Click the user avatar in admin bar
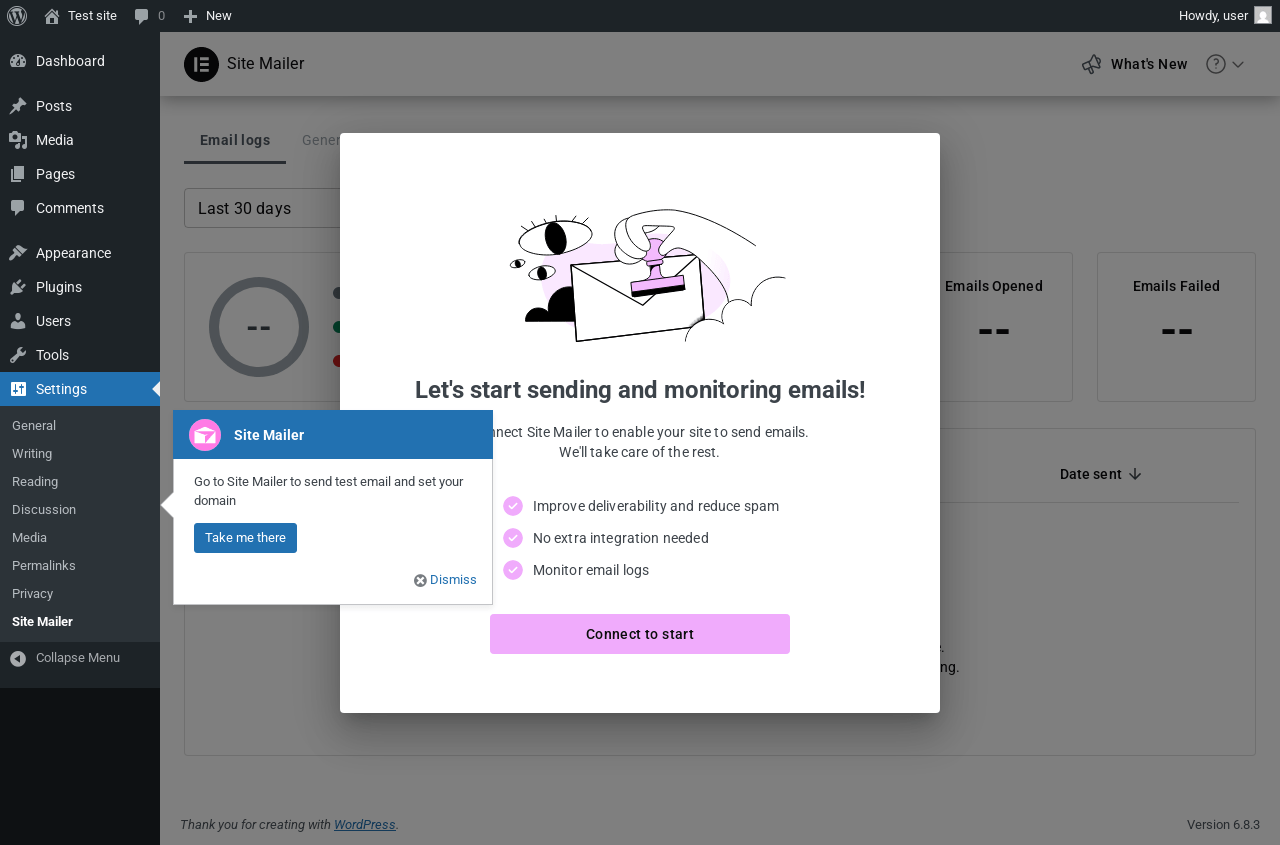This screenshot has height=845, width=1280. pyautogui.click(x=1263, y=16)
